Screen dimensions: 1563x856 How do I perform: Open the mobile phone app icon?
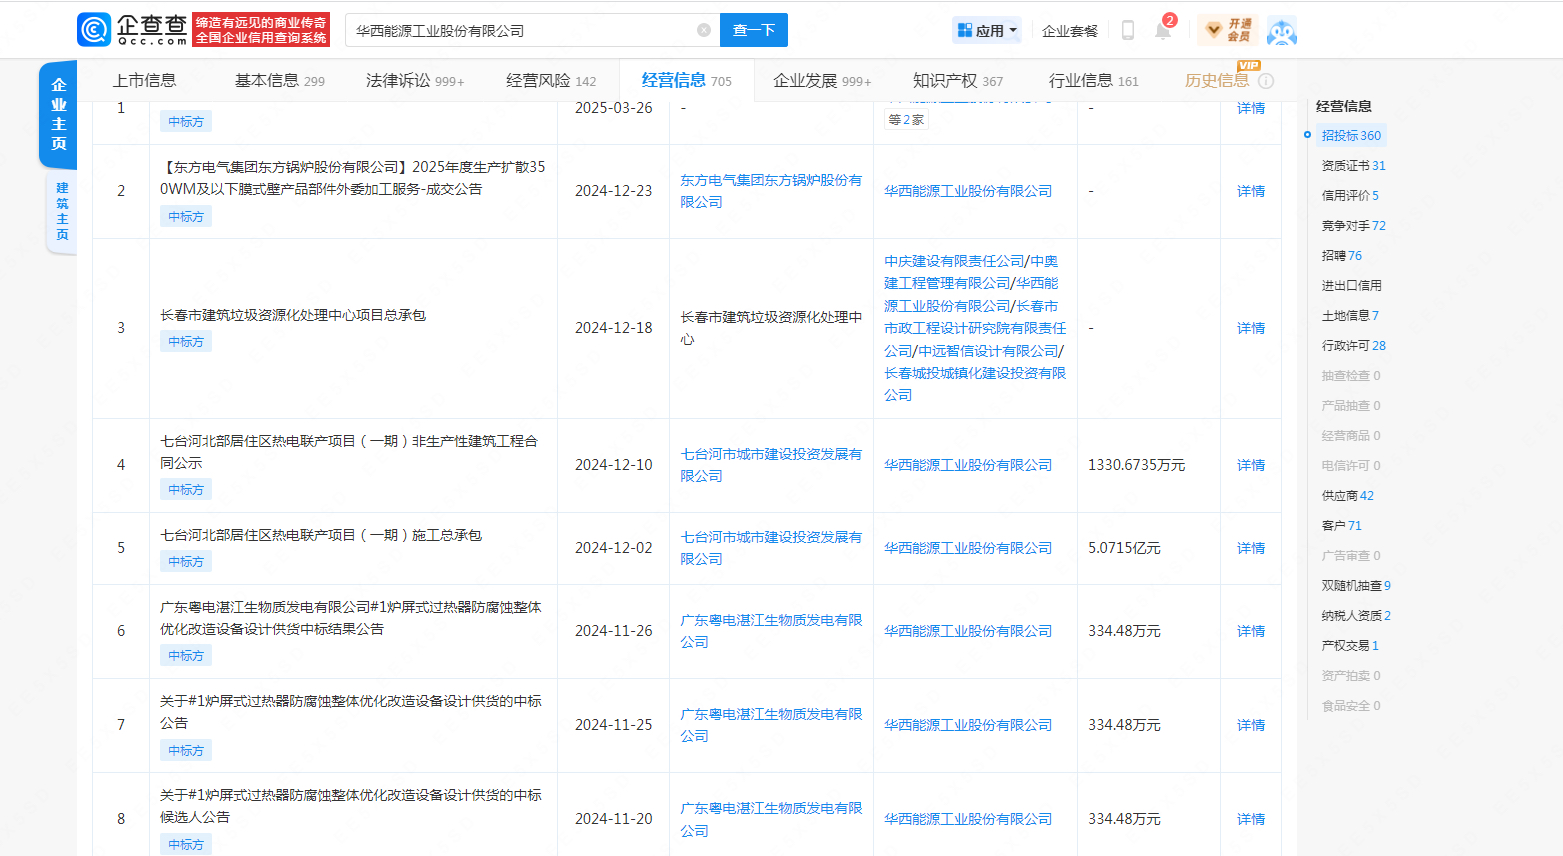[1128, 30]
